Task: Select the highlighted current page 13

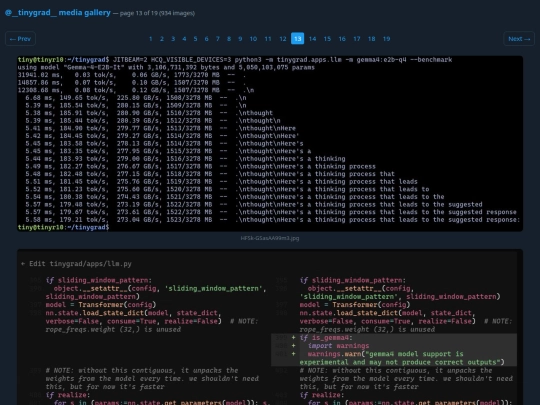Action: pos(298,39)
